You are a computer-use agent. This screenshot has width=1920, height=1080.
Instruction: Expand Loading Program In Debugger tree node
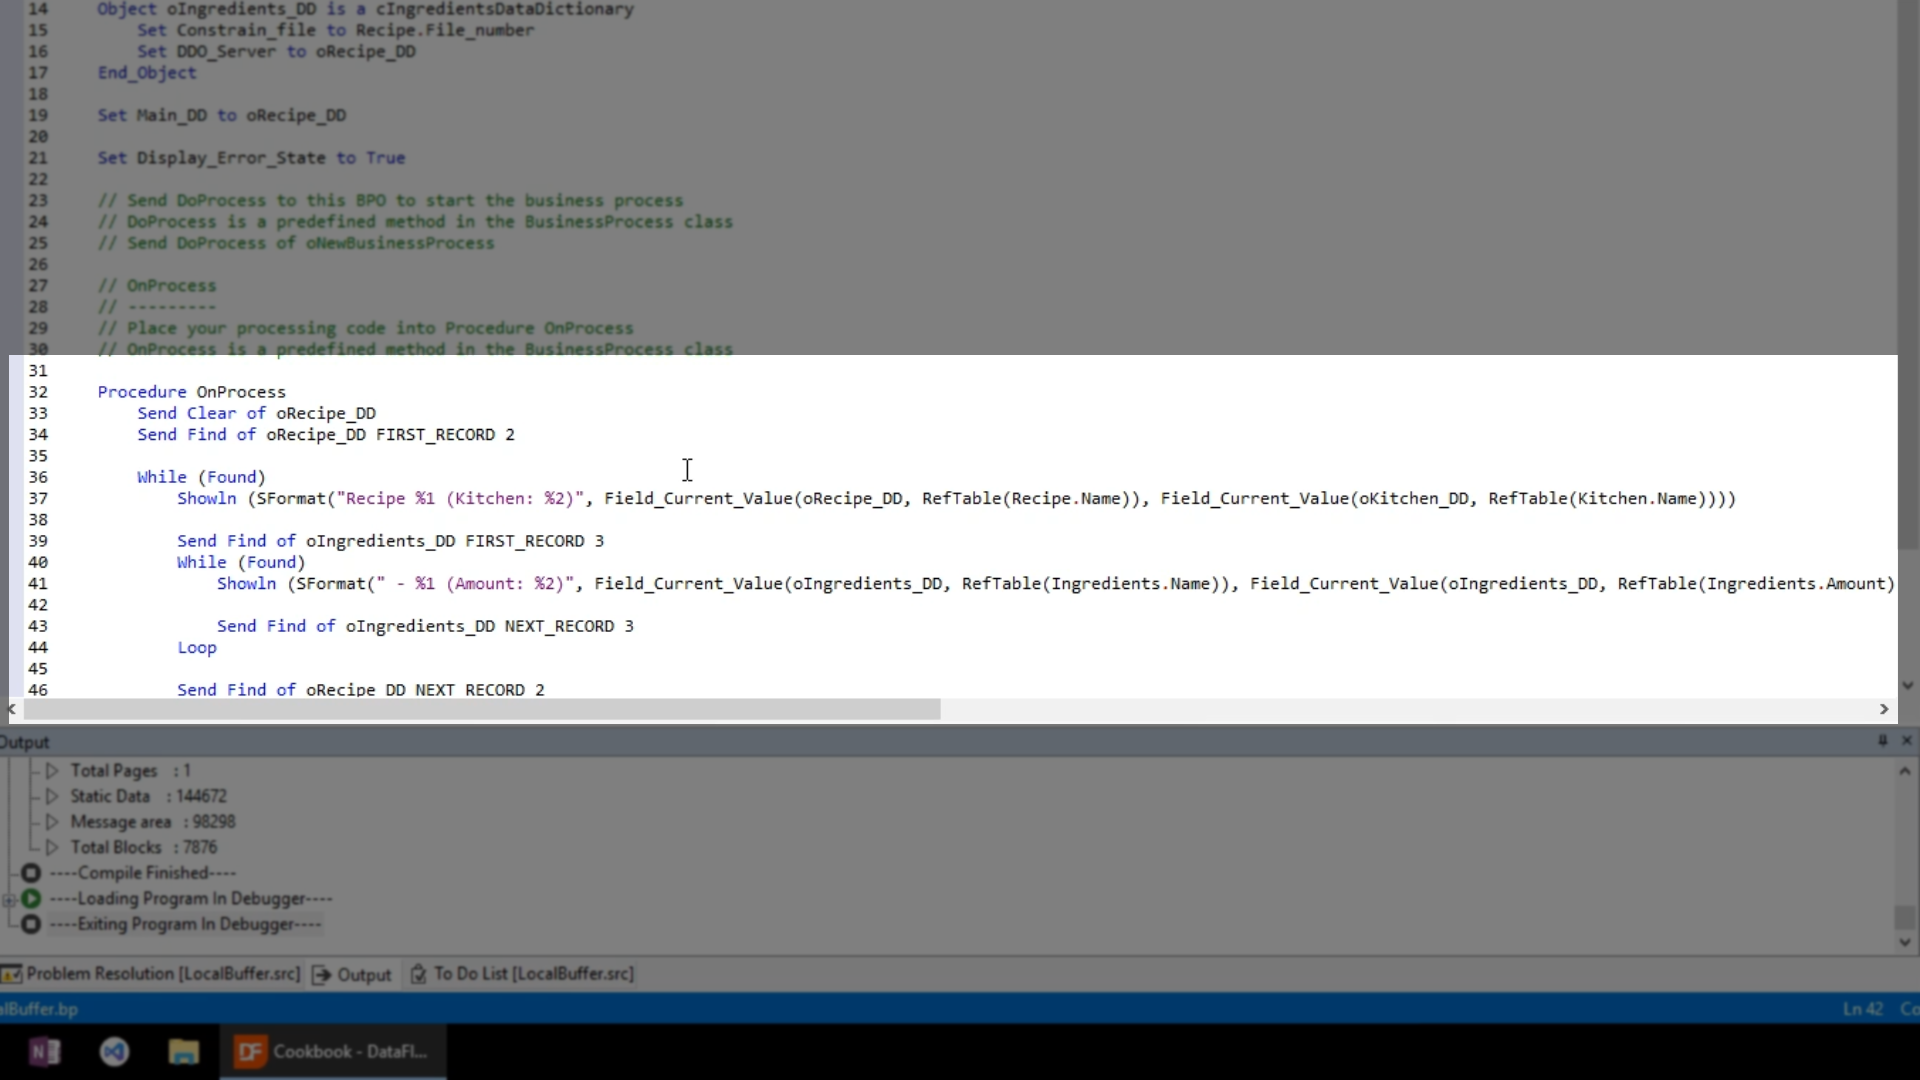coord(9,899)
